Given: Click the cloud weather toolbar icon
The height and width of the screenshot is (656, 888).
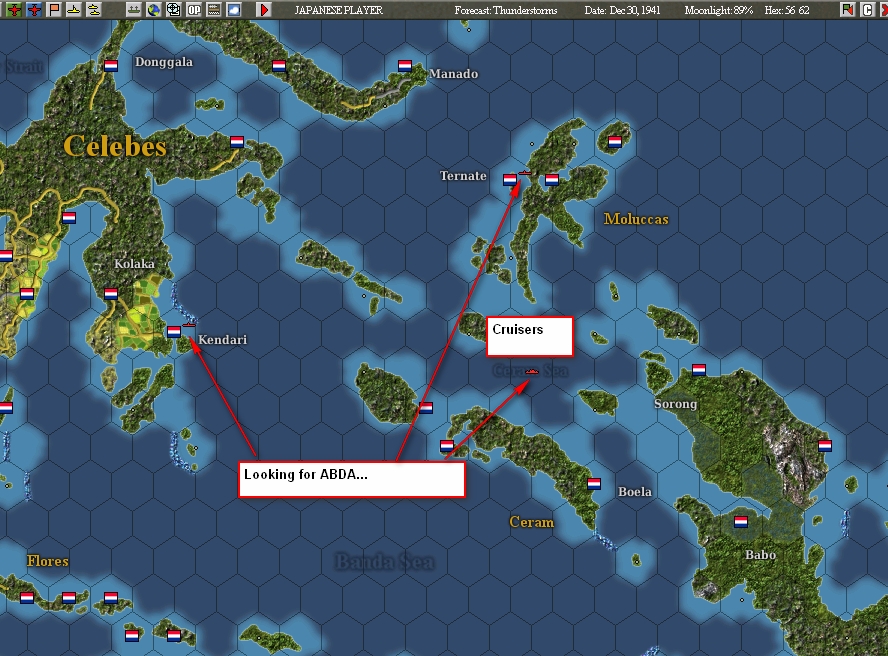Looking at the screenshot, I should pos(234,10).
